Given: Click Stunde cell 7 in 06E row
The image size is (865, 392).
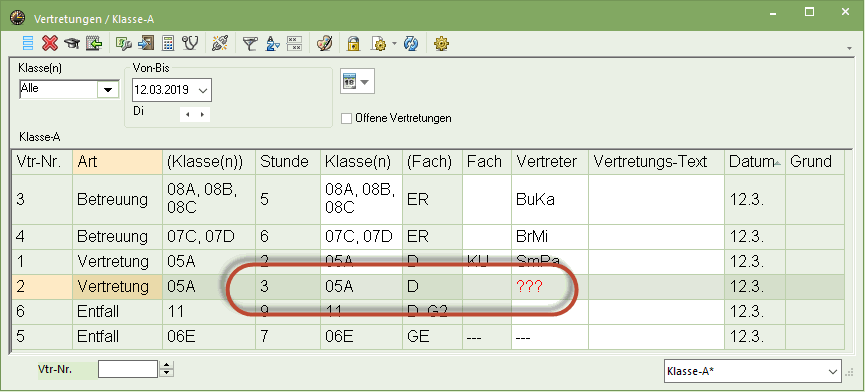Looking at the screenshot, I should click(288, 336).
